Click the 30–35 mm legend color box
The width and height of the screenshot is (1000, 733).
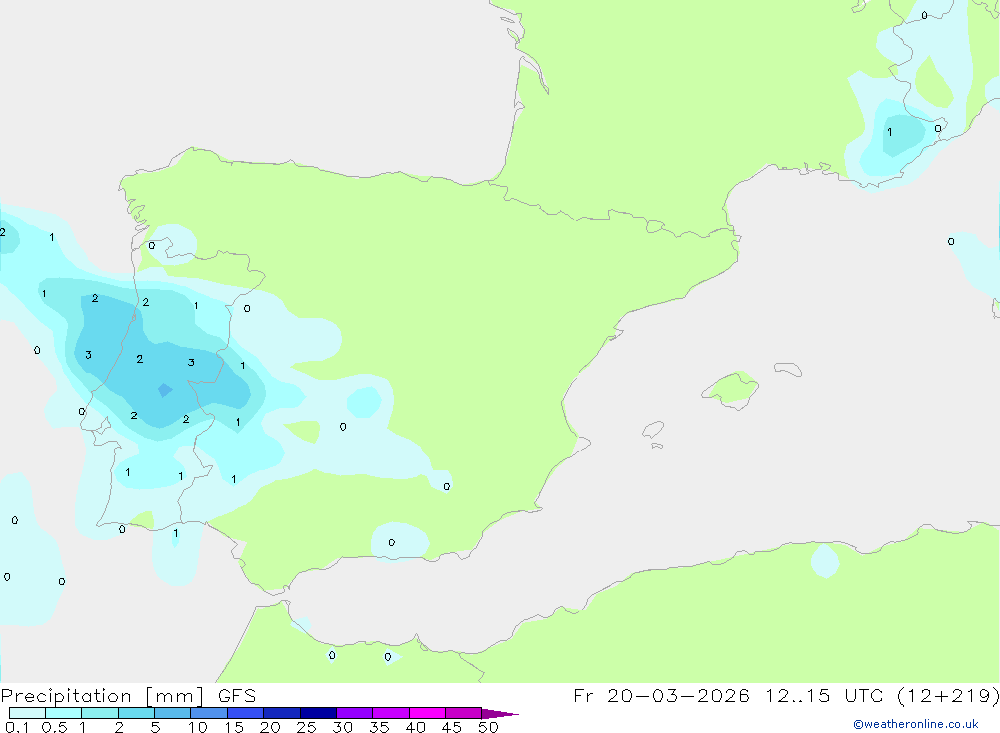pyautogui.click(x=355, y=713)
